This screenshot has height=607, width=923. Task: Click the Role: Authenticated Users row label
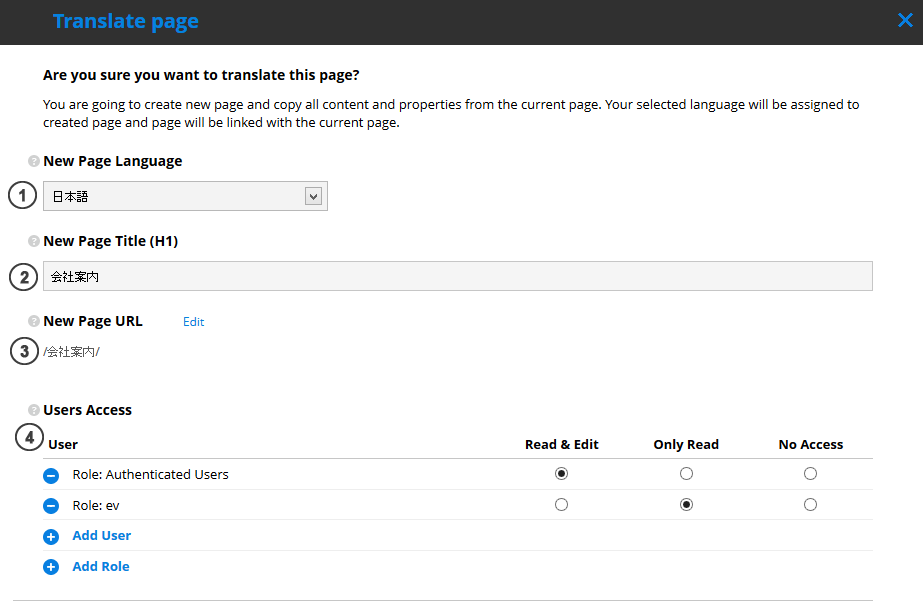coord(150,475)
